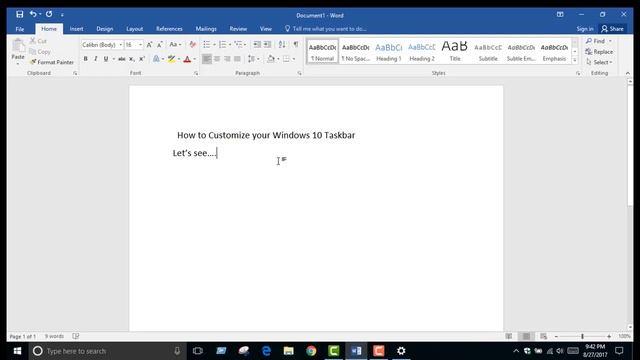Viewport: 640px width, 360px height.
Task: Open Font dialog launcher
Action: click(x=196, y=73)
